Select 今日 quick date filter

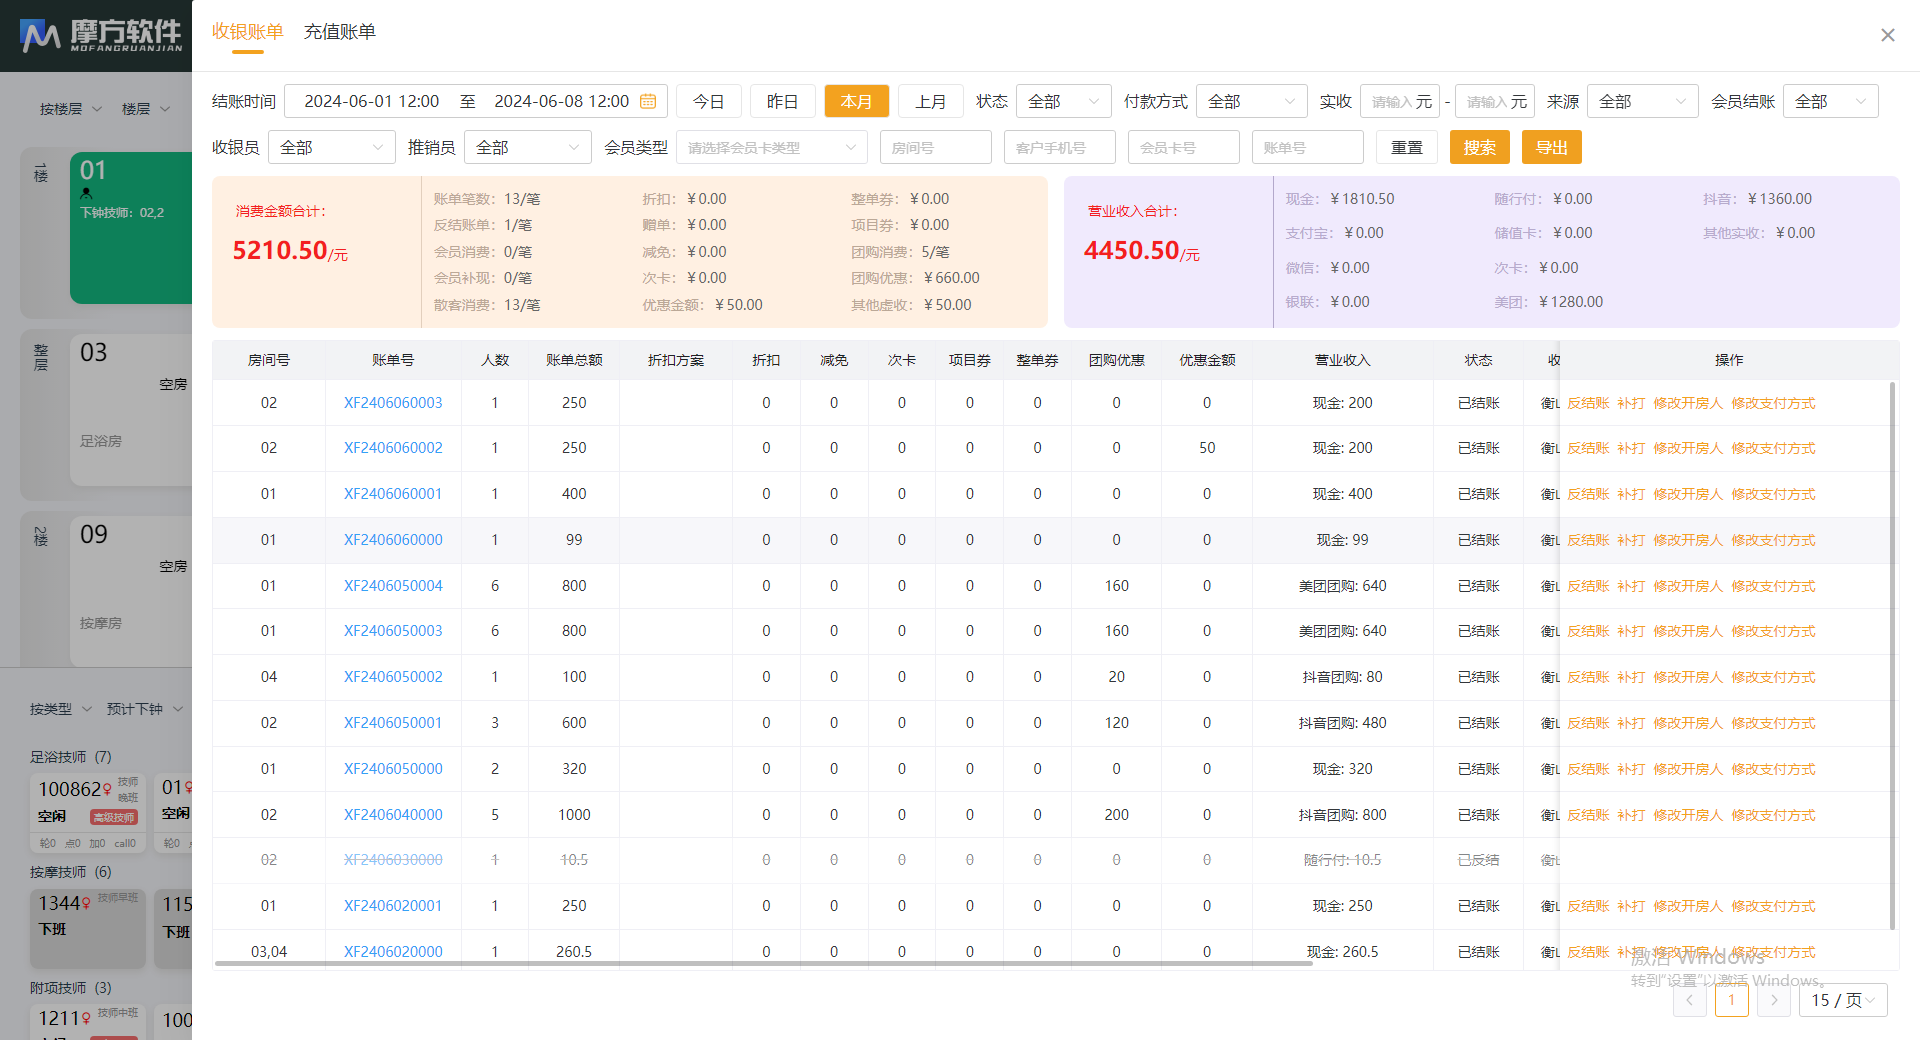click(708, 101)
